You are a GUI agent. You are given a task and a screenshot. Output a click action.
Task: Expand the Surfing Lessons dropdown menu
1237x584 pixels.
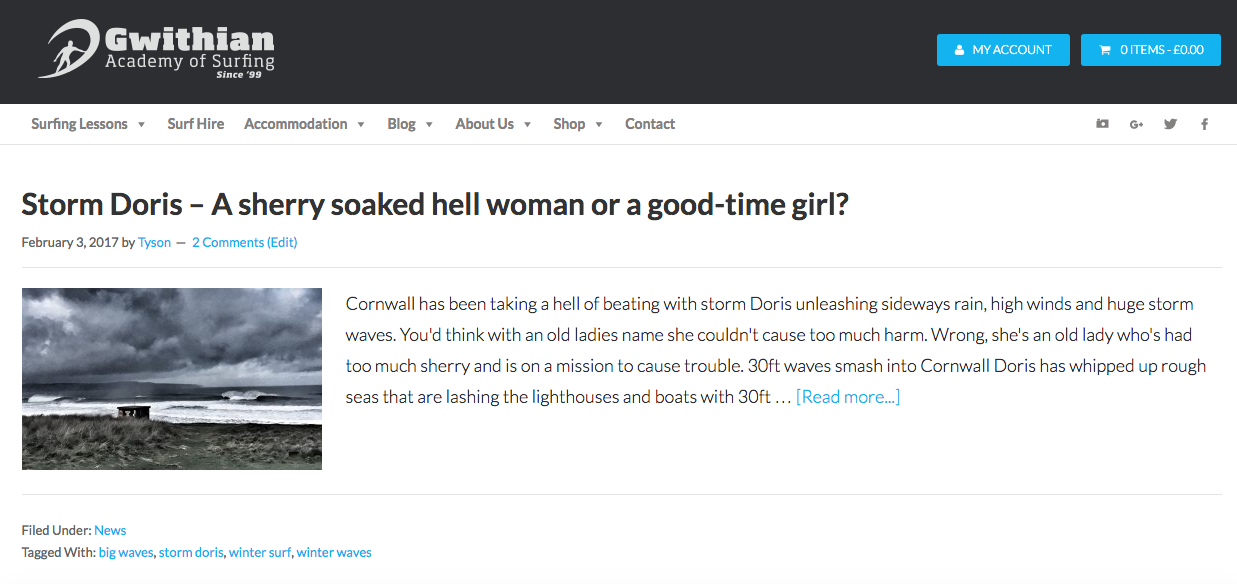[x=88, y=124]
